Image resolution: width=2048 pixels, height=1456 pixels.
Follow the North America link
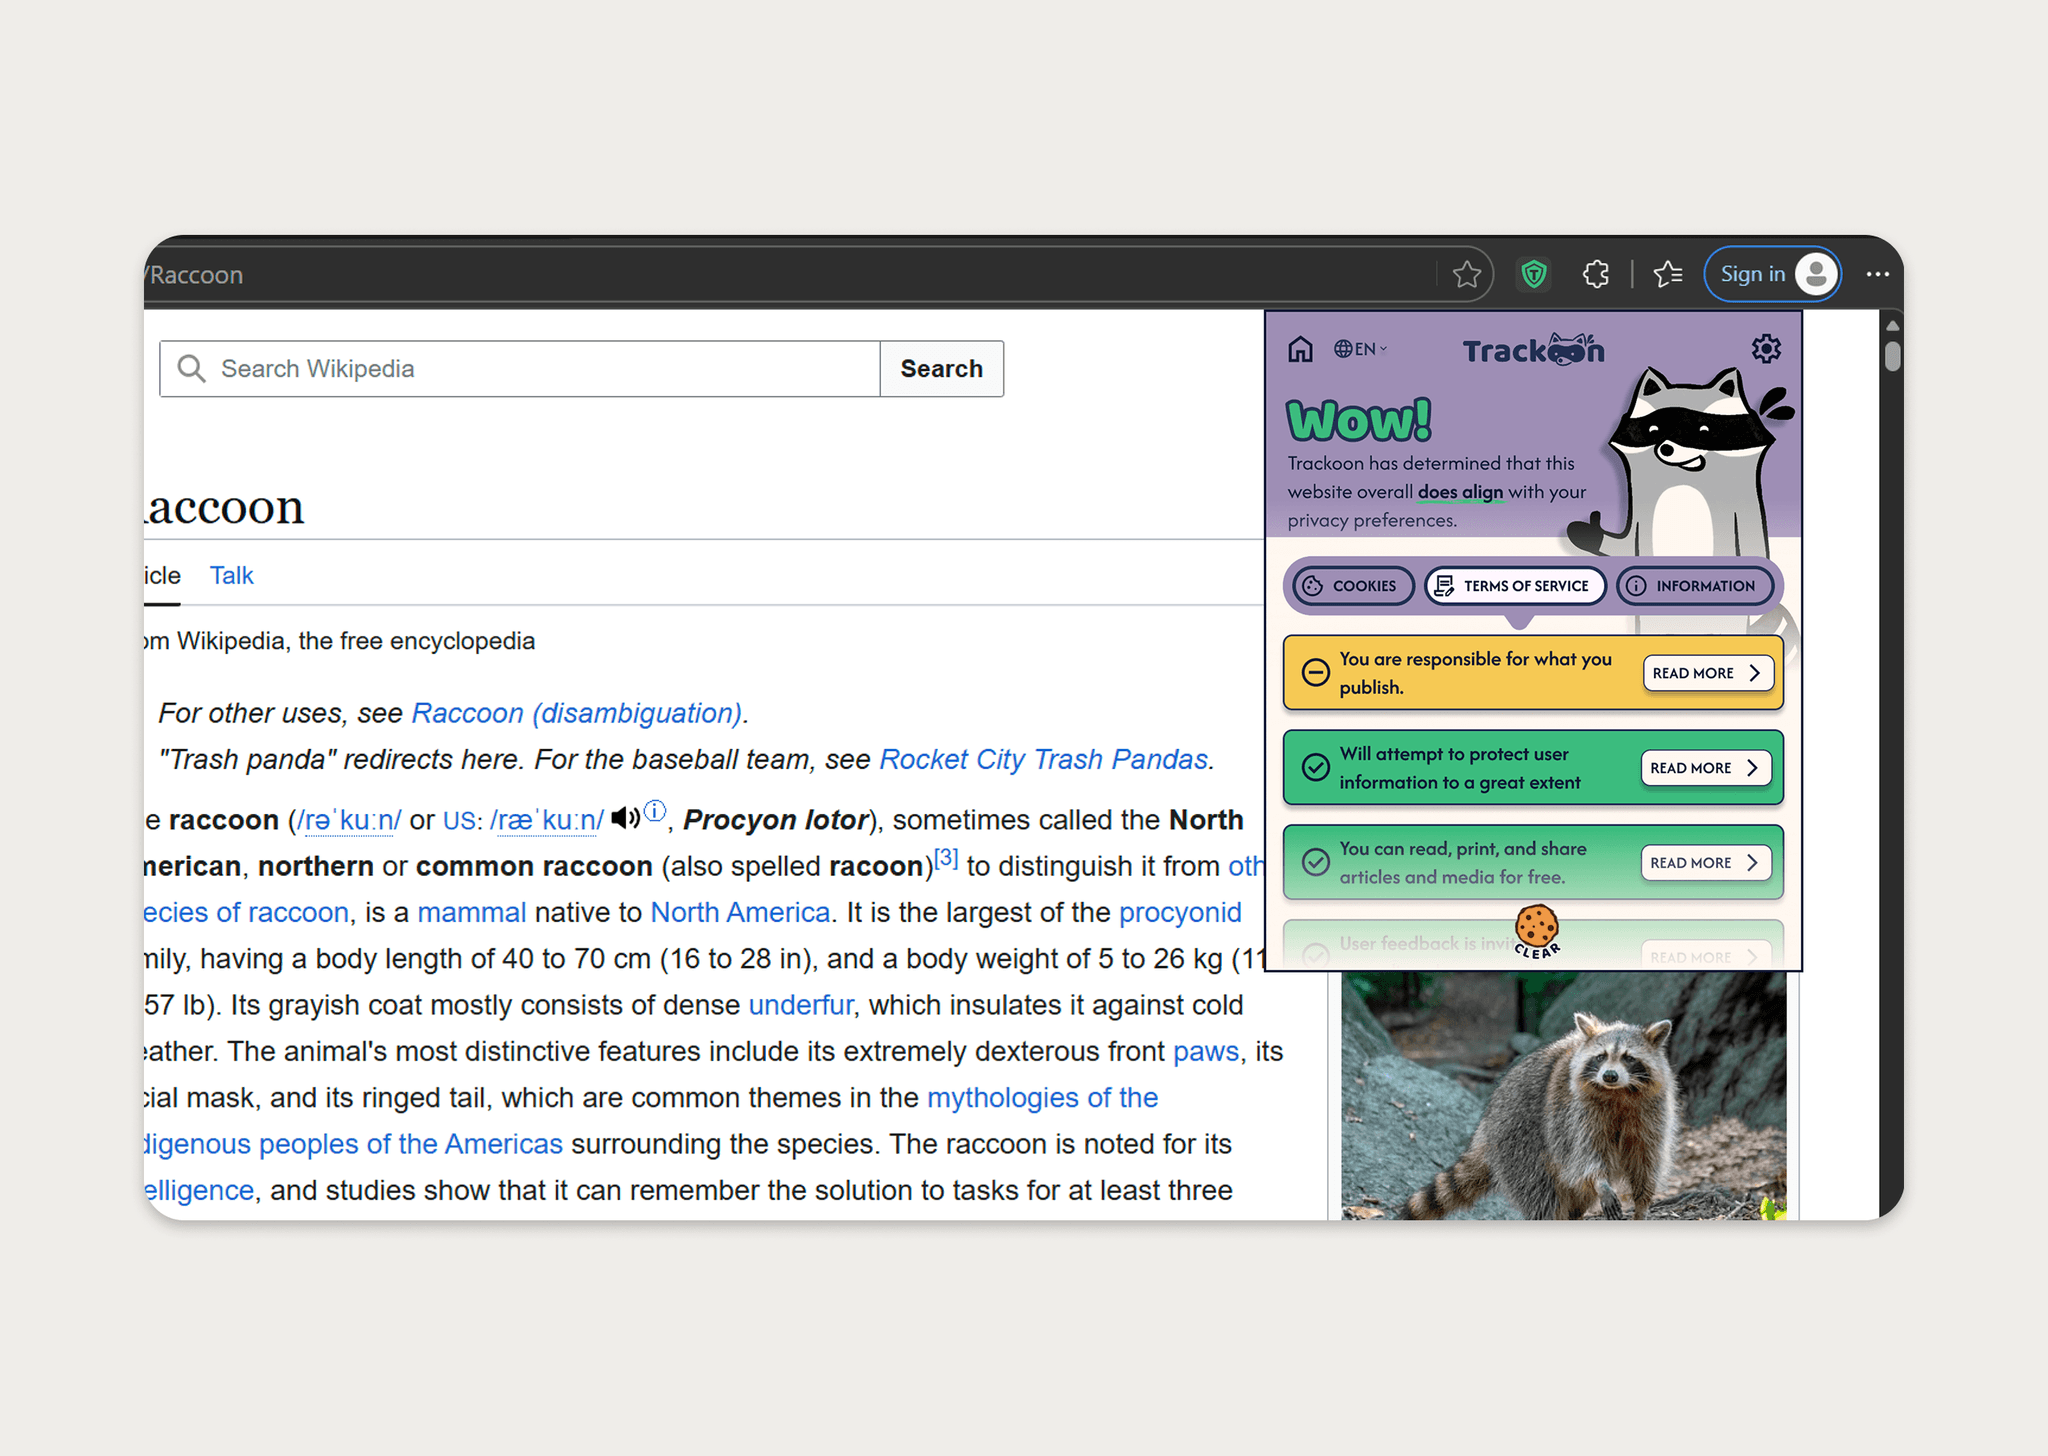(x=740, y=912)
